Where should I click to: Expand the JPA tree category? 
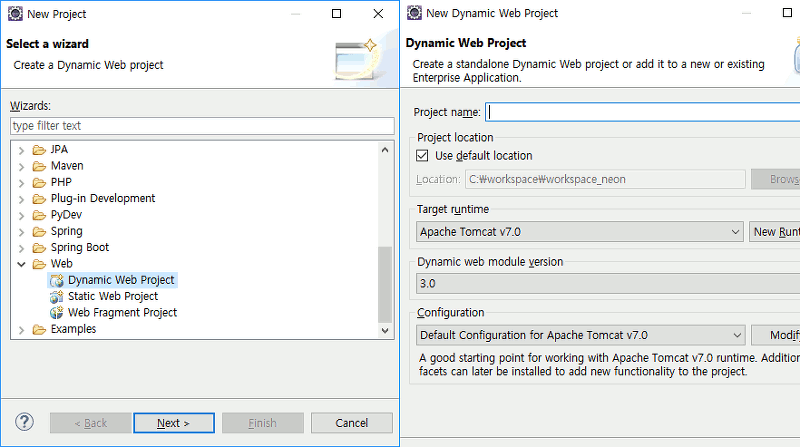click(x=23, y=150)
